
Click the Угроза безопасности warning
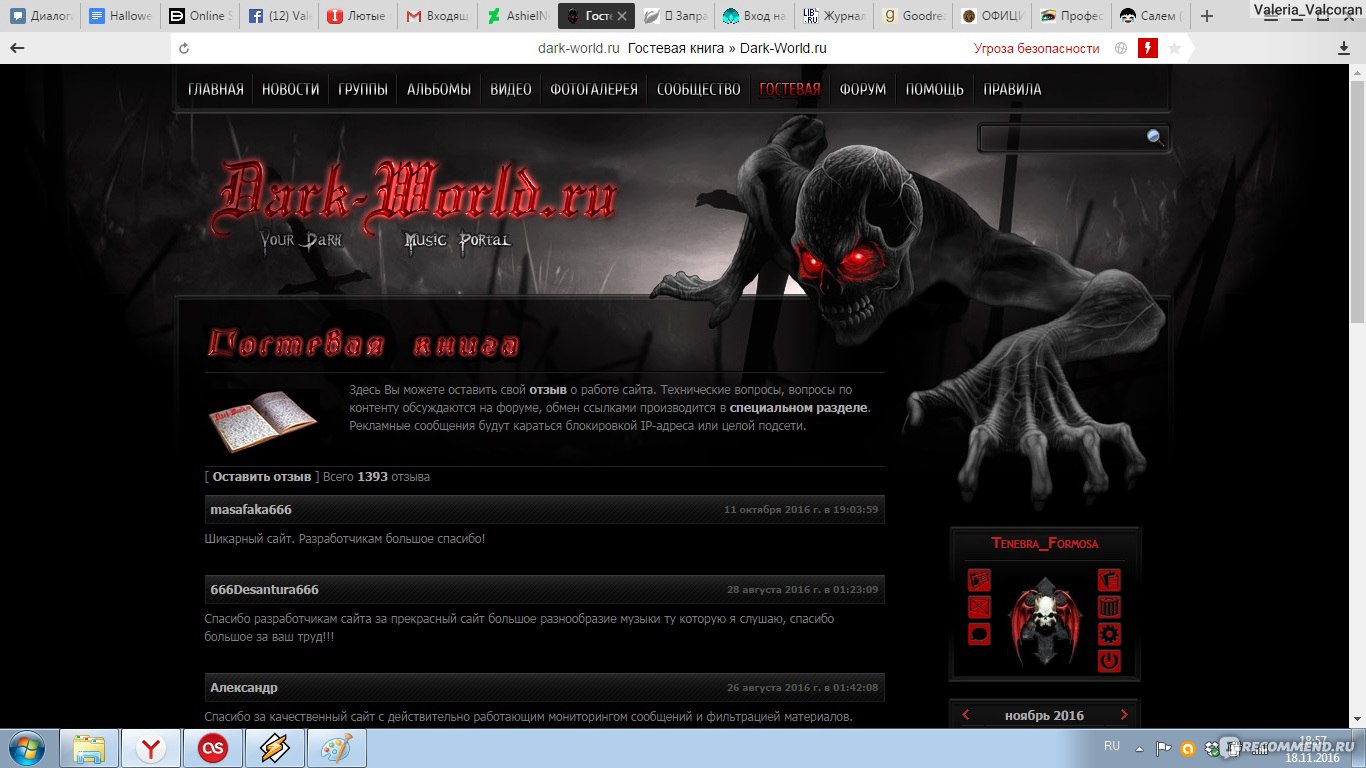(1037, 48)
